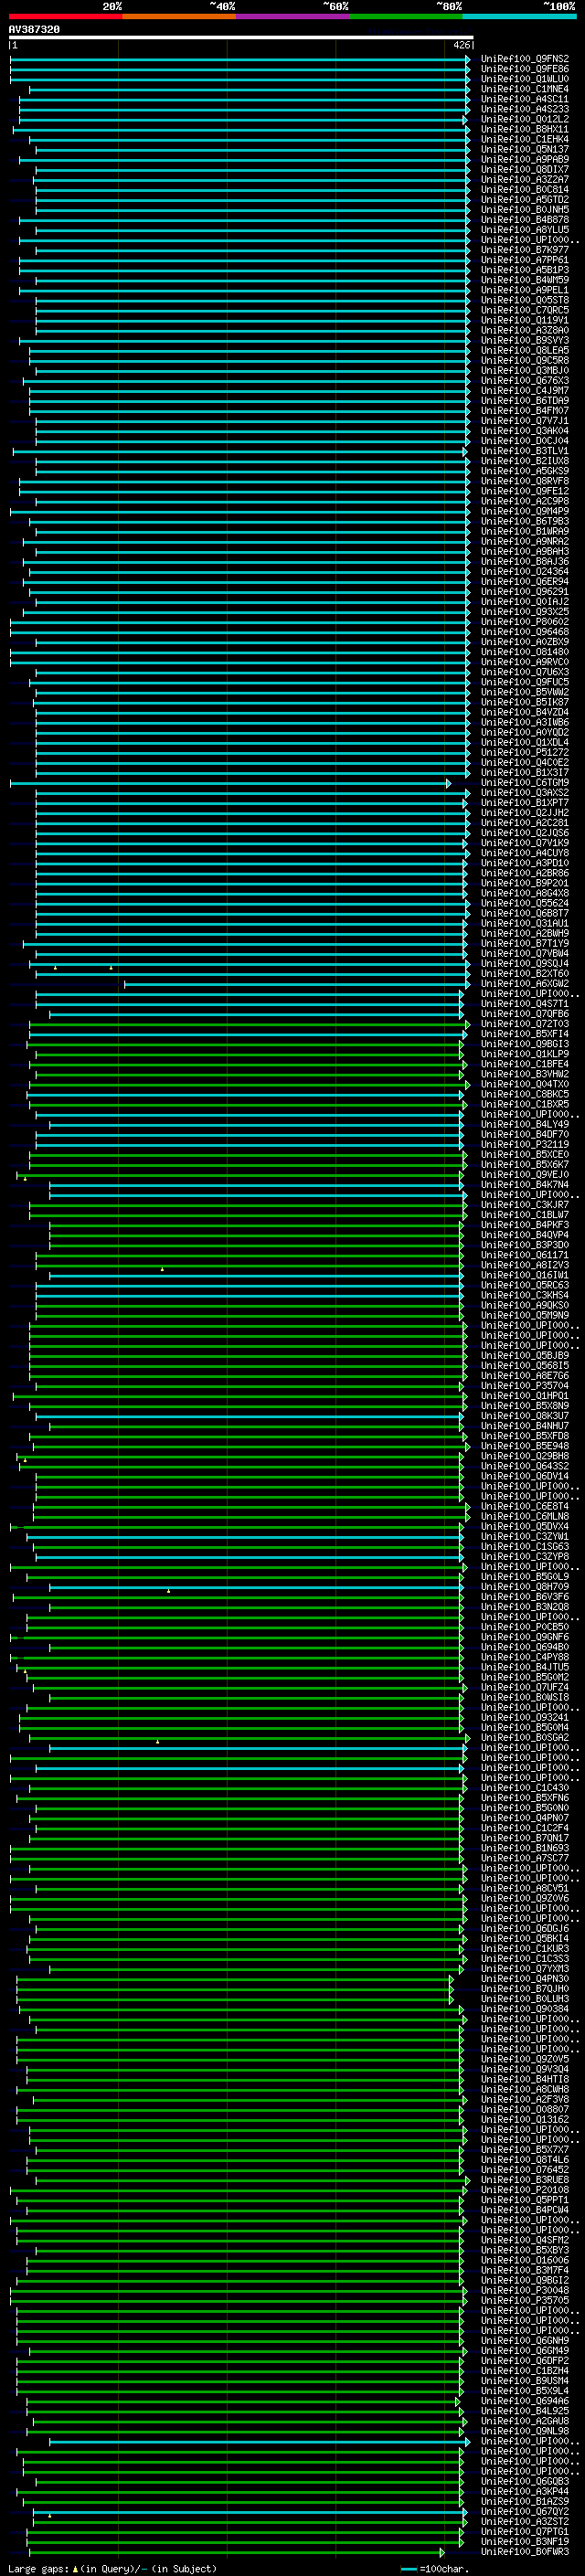Select UniRef100_A9PEL1 in the list

(525, 290)
